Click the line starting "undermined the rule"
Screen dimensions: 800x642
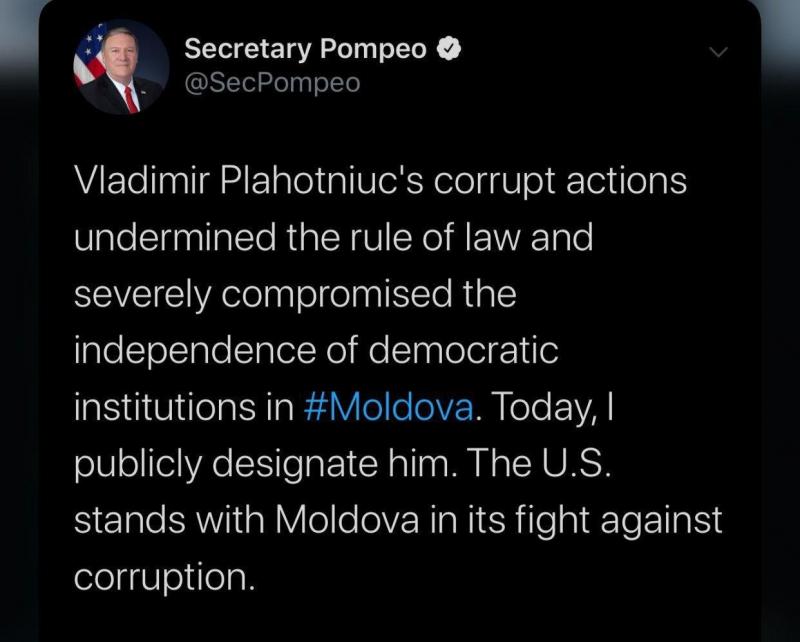tap(334, 237)
